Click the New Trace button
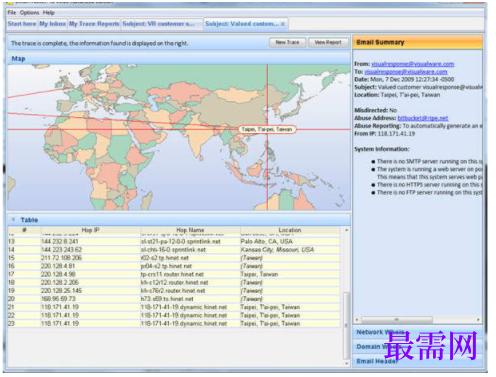 (287, 43)
